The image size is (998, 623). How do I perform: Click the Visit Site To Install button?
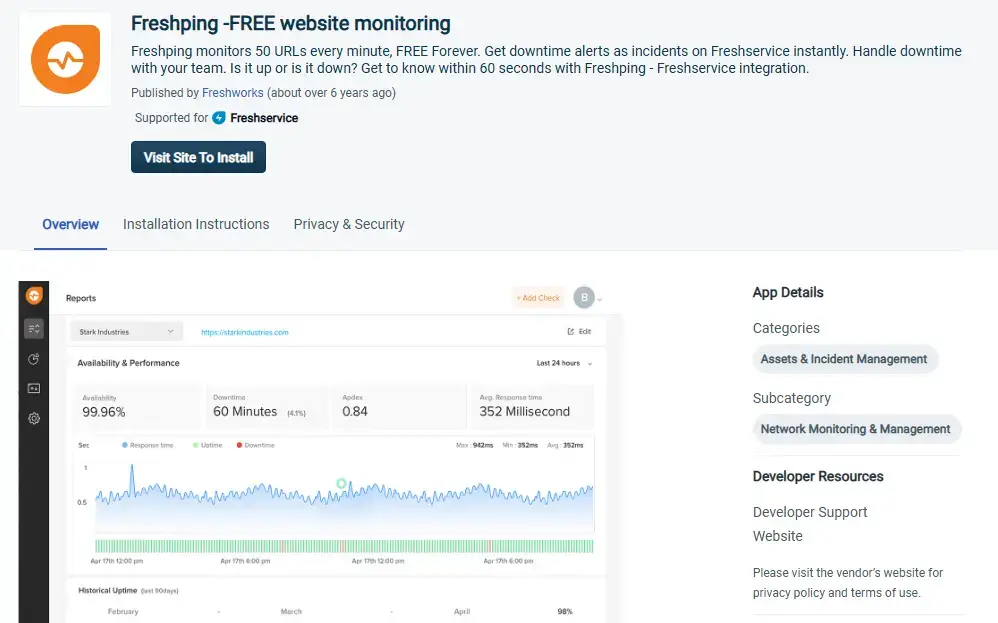199,157
